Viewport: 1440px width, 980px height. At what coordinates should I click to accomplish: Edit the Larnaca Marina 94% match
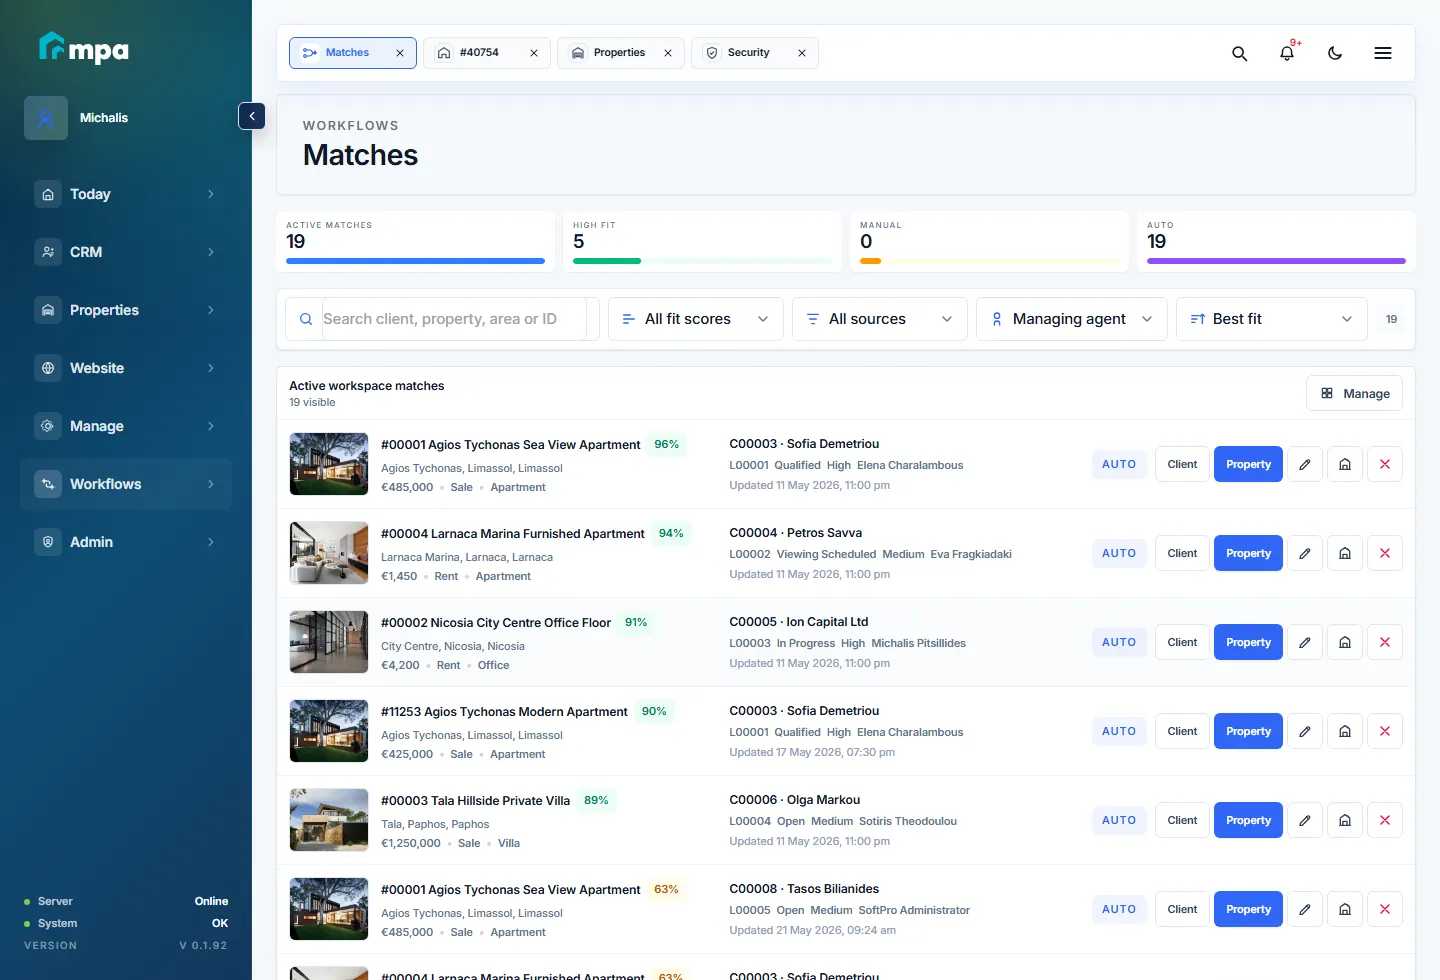(x=1305, y=553)
